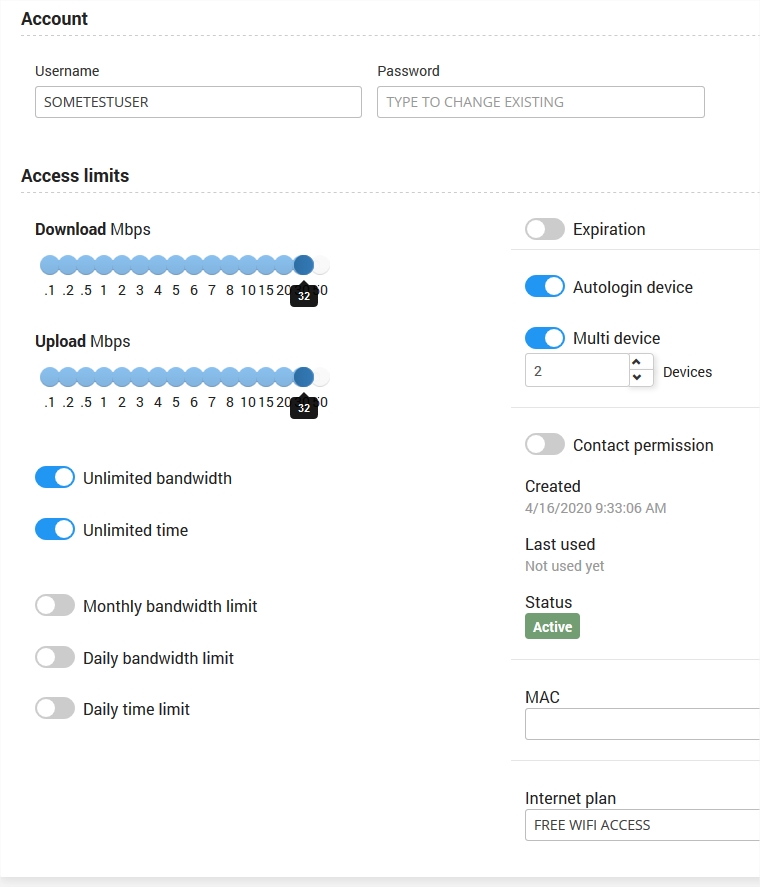This screenshot has height=887, width=760.
Task: Disable Unlimited bandwidth switch
Action: 55,478
